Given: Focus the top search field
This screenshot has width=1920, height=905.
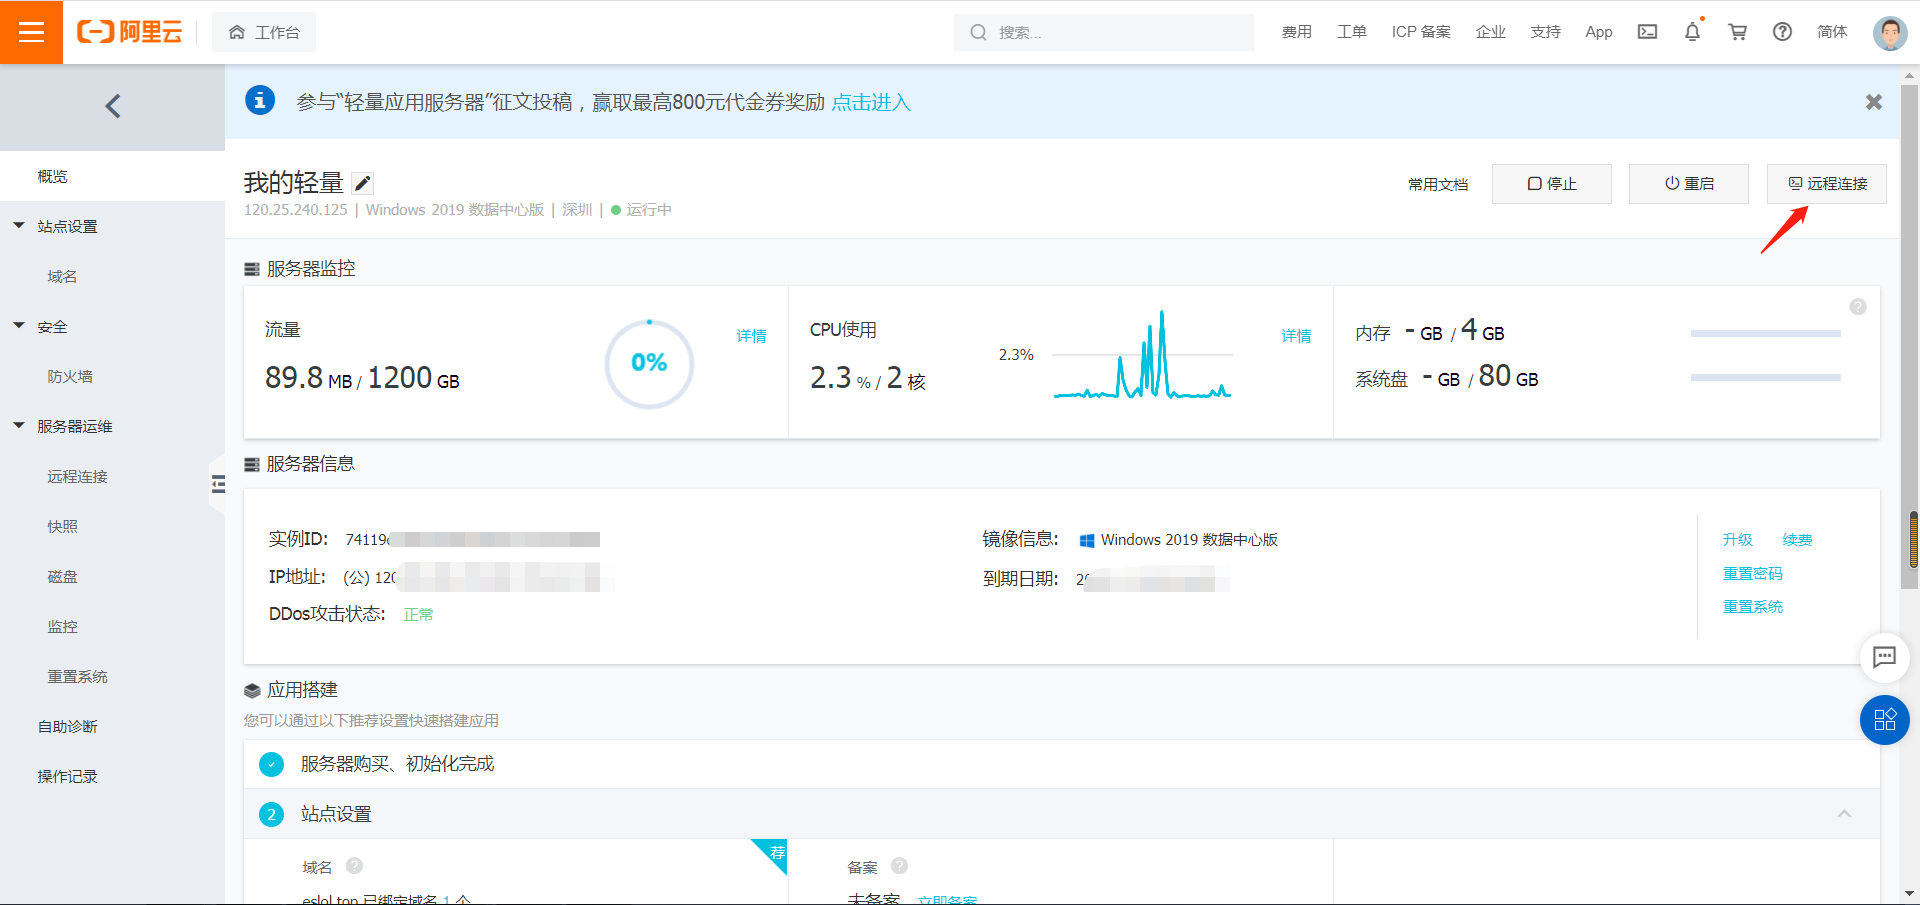Looking at the screenshot, I should click(1104, 32).
